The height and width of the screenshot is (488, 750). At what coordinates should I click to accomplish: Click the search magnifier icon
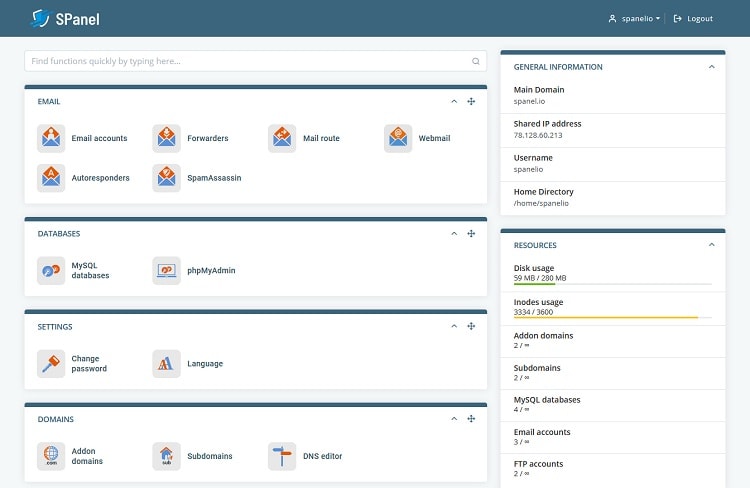click(x=475, y=61)
